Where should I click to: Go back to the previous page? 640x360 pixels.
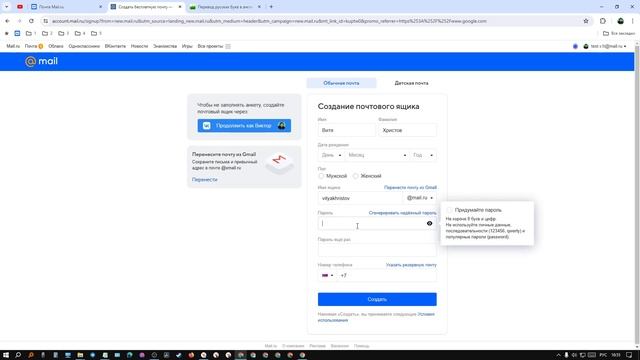pyautogui.click(x=7, y=21)
